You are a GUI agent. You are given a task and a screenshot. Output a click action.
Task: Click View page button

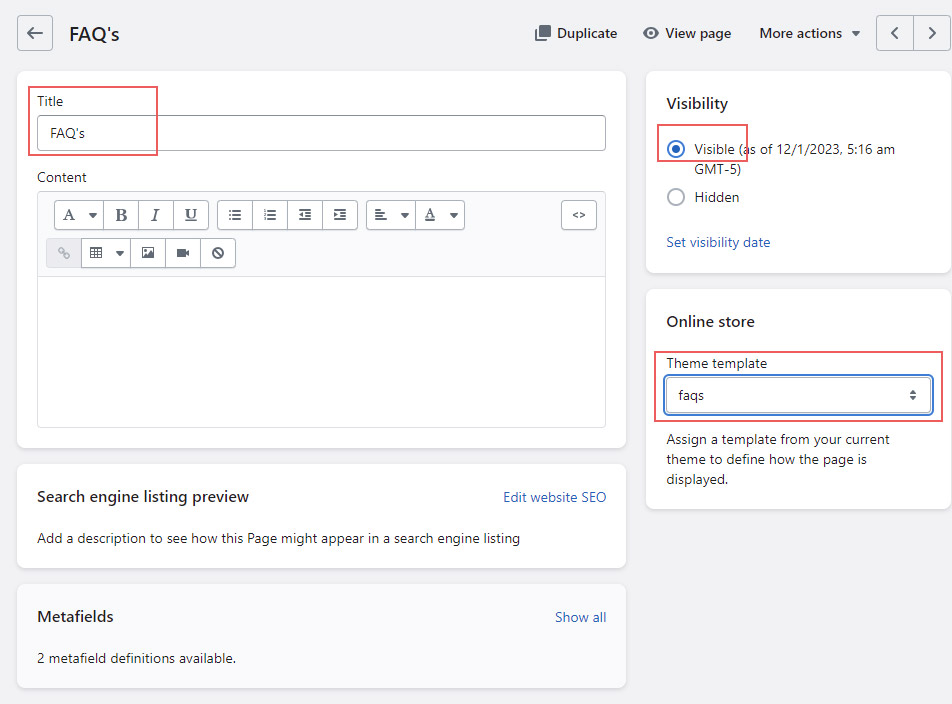click(687, 33)
